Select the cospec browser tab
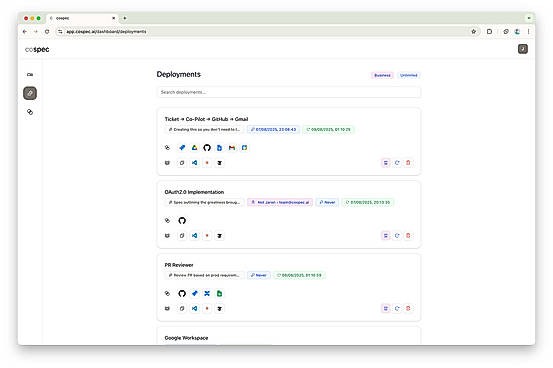This screenshot has width=553, height=368. [x=83, y=18]
